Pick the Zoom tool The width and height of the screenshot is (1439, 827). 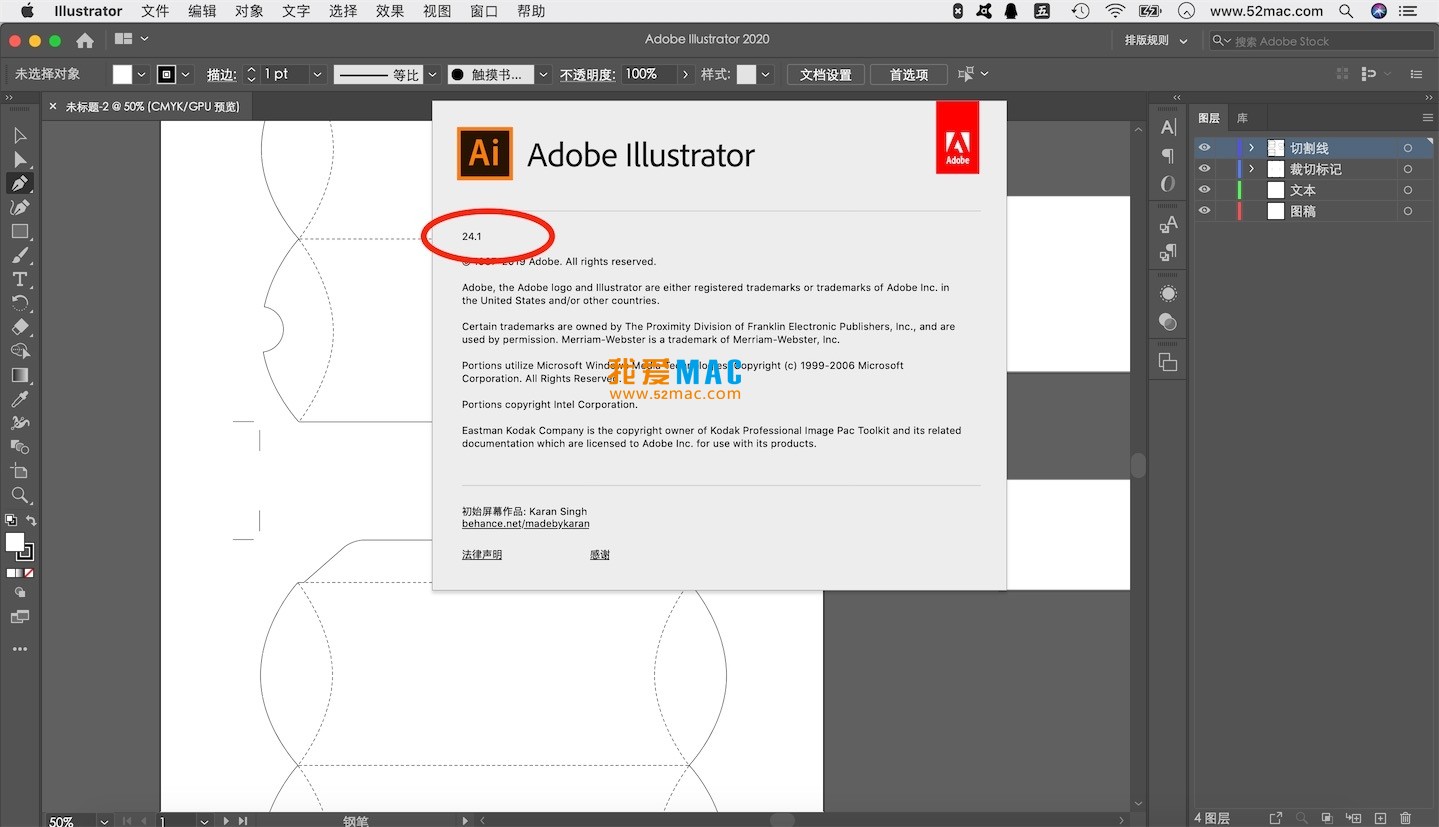[x=18, y=495]
